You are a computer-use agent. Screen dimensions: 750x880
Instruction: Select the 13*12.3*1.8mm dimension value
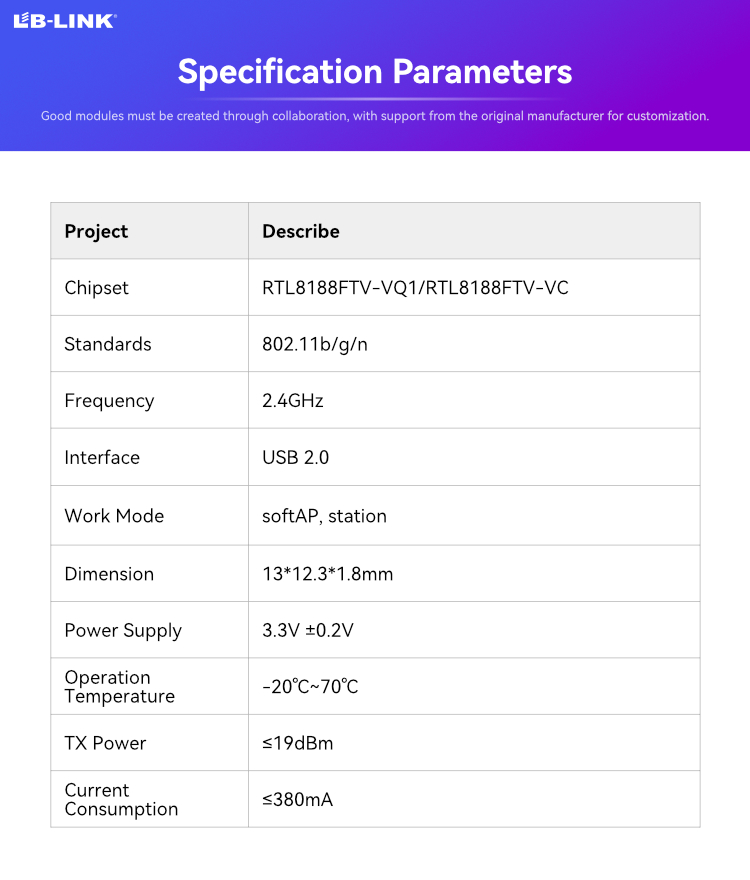pos(328,574)
